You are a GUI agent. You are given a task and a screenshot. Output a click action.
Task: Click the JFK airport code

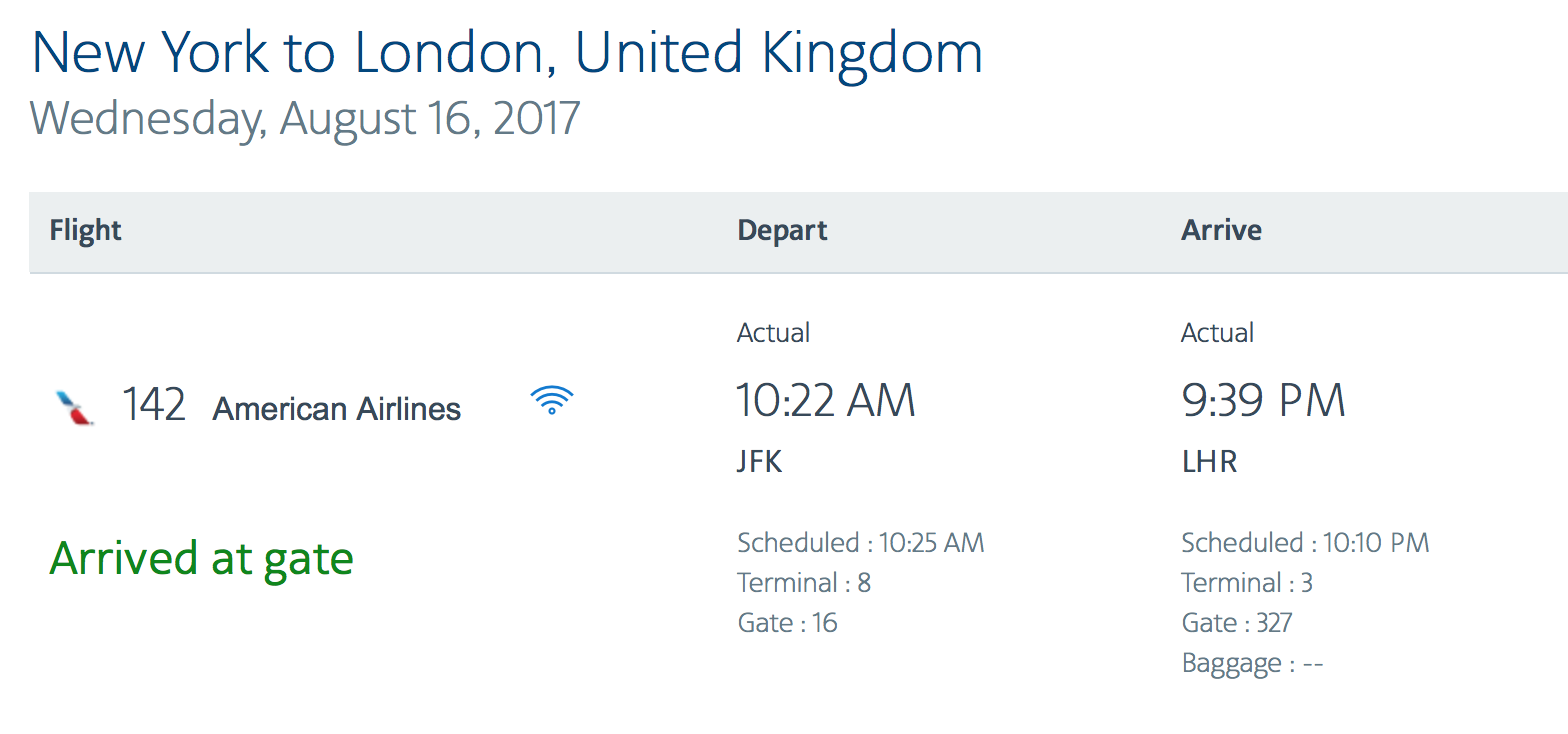click(760, 462)
